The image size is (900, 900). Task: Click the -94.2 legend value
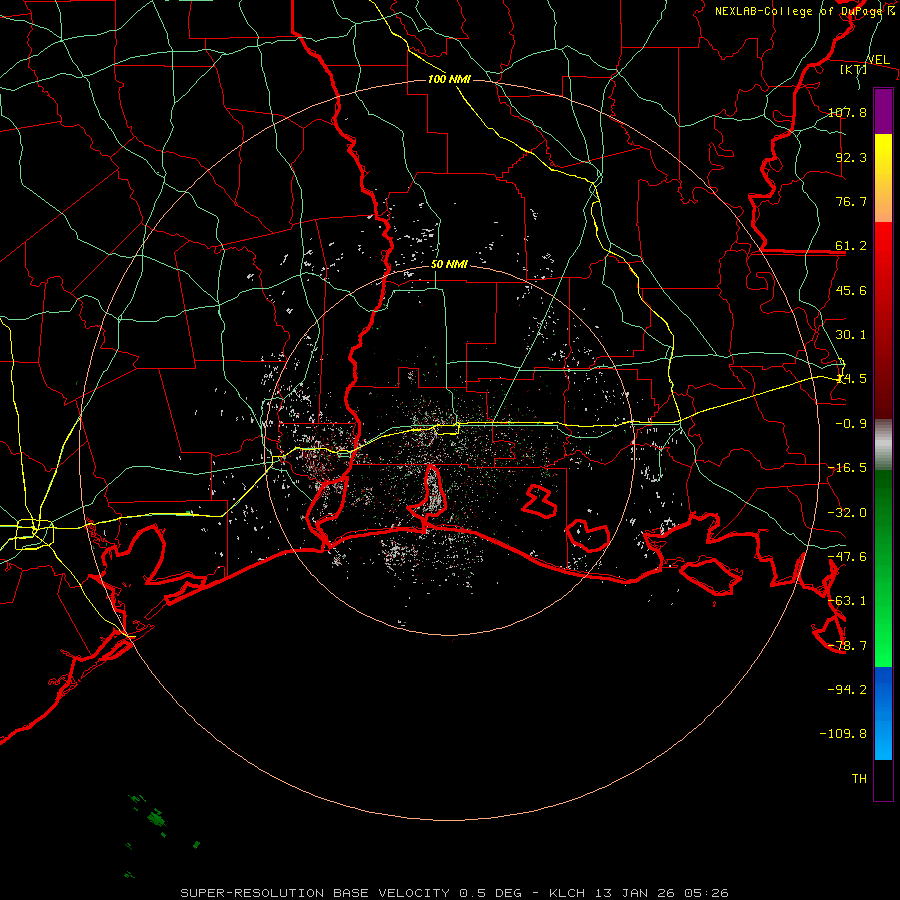(x=847, y=689)
